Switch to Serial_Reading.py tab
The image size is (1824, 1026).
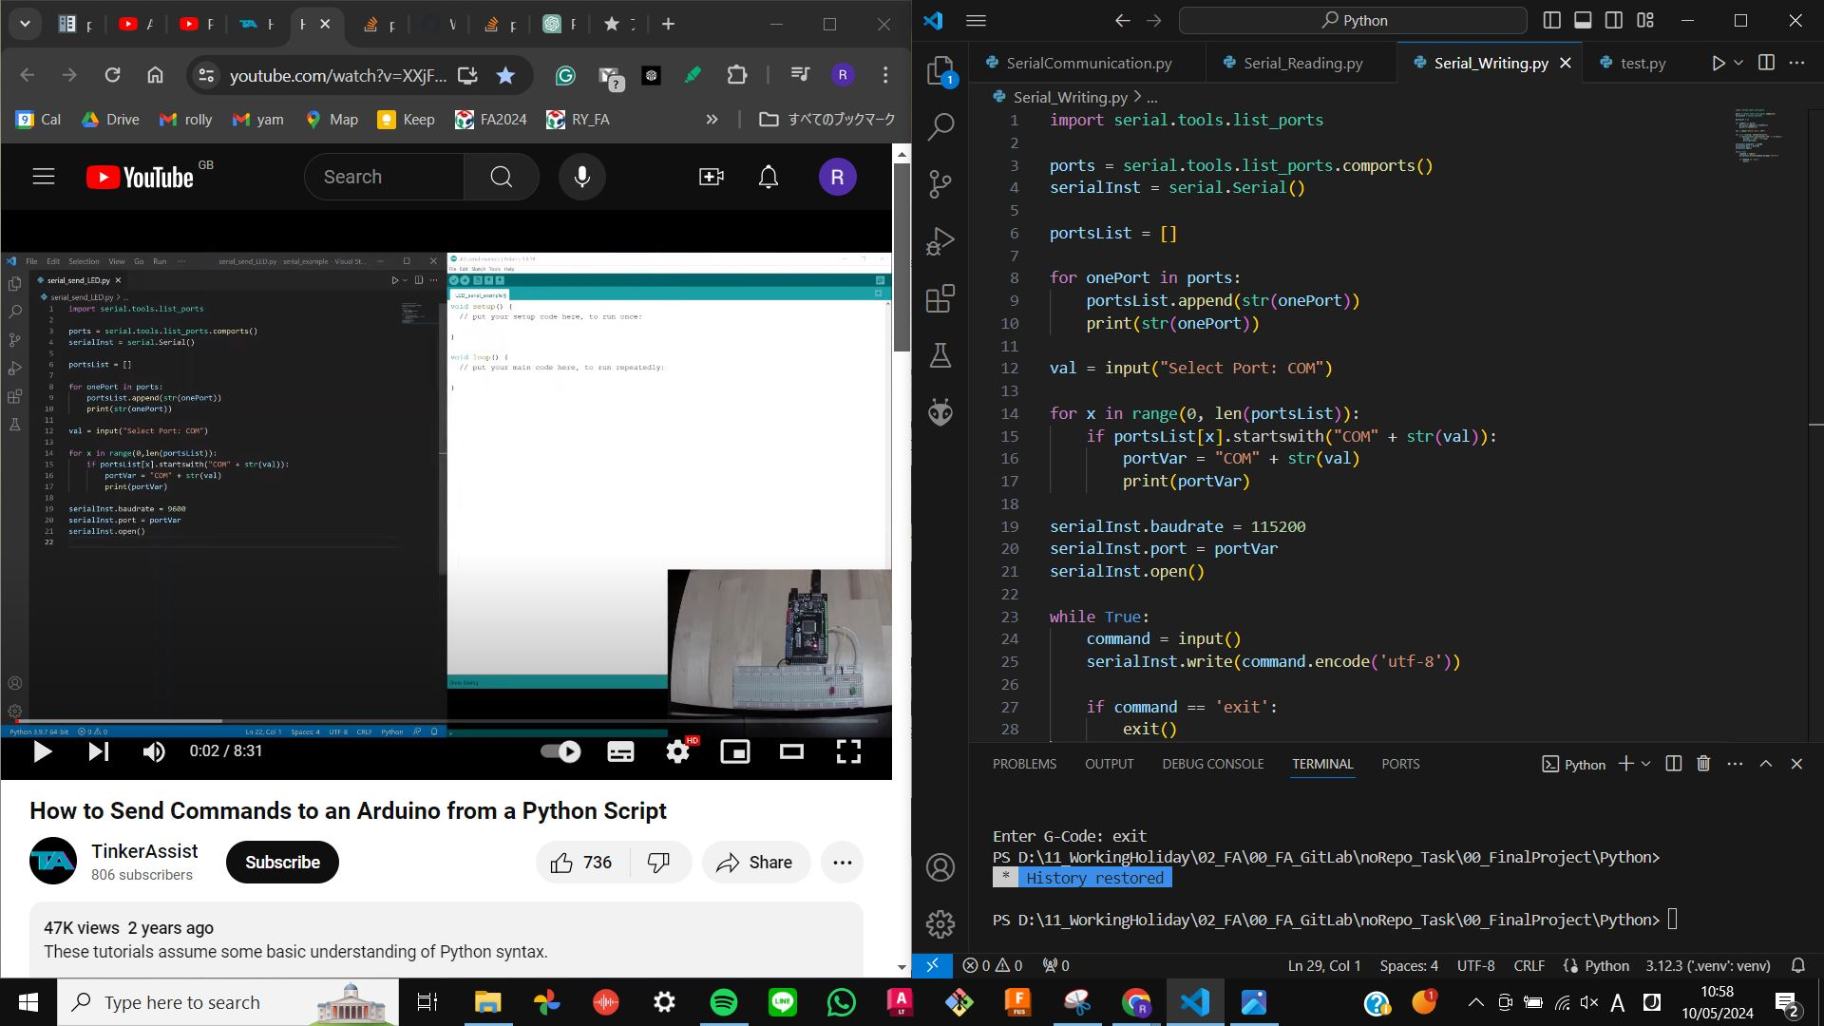coord(1302,63)
